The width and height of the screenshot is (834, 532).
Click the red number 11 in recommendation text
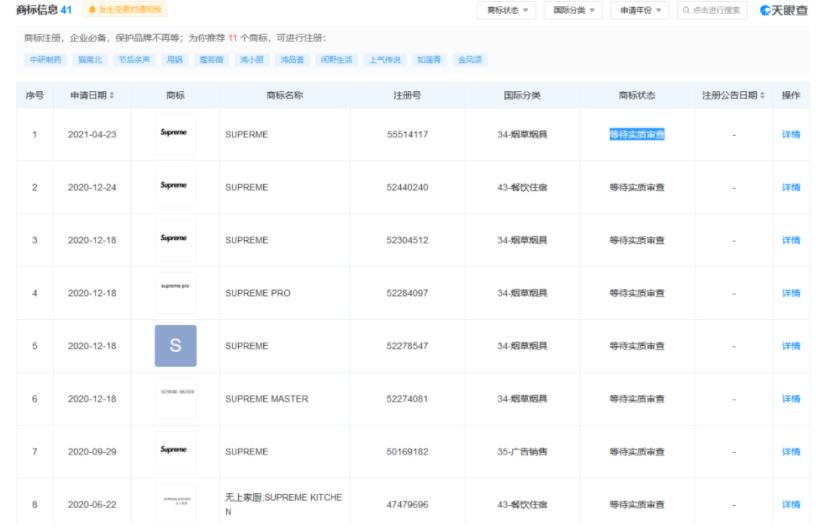tap(232, 38)
